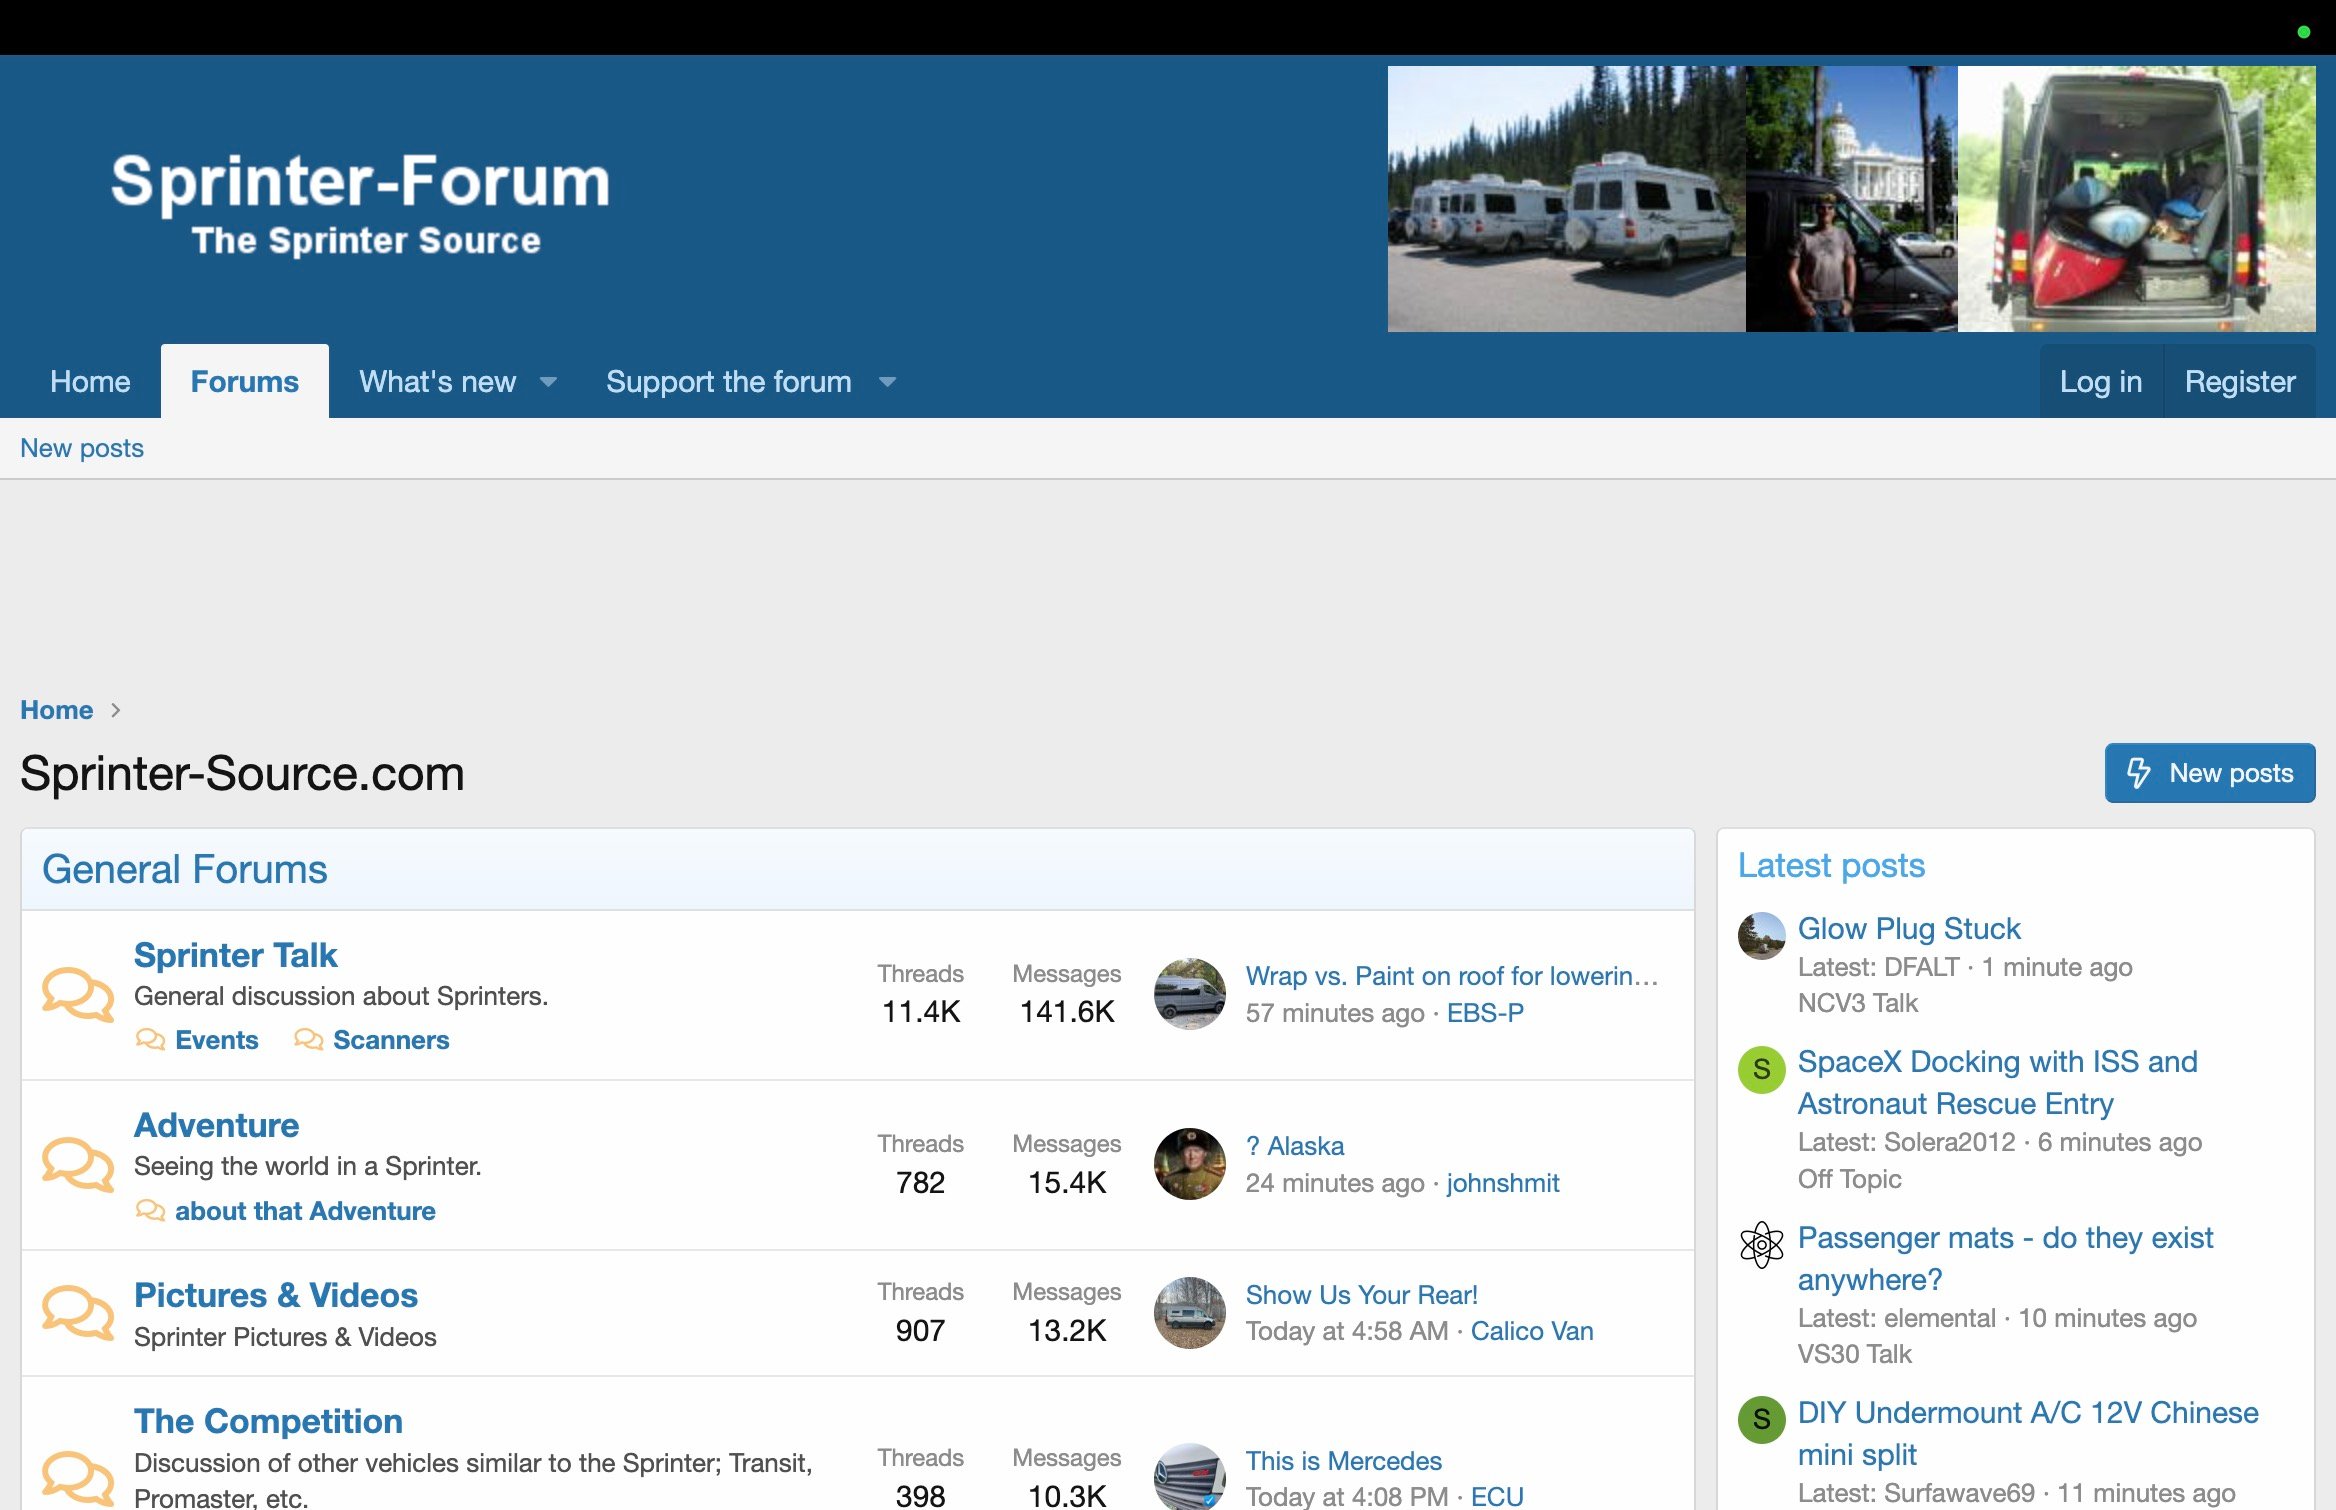Click the blue New posts button
The image size is (2336, 1510).
point(2209,773)
